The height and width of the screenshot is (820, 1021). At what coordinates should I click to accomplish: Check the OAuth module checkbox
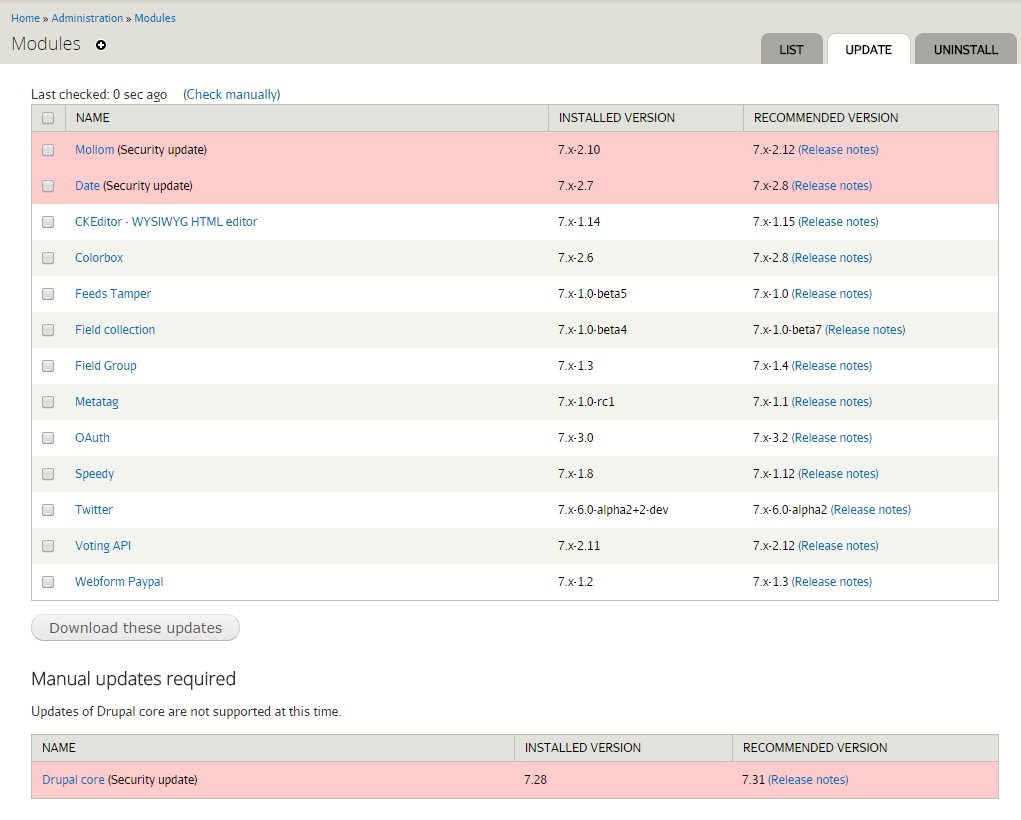[x=48, y=438]
